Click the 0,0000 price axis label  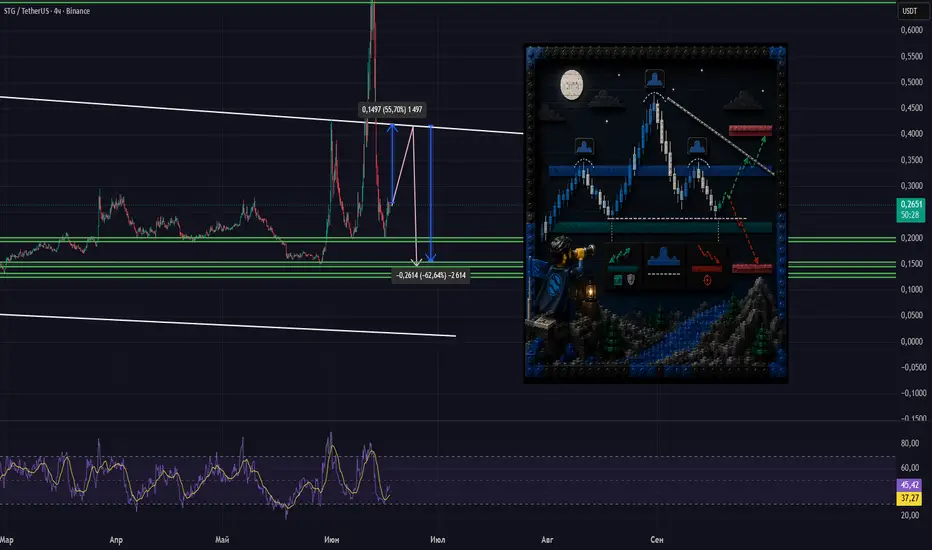pos(911,341)
